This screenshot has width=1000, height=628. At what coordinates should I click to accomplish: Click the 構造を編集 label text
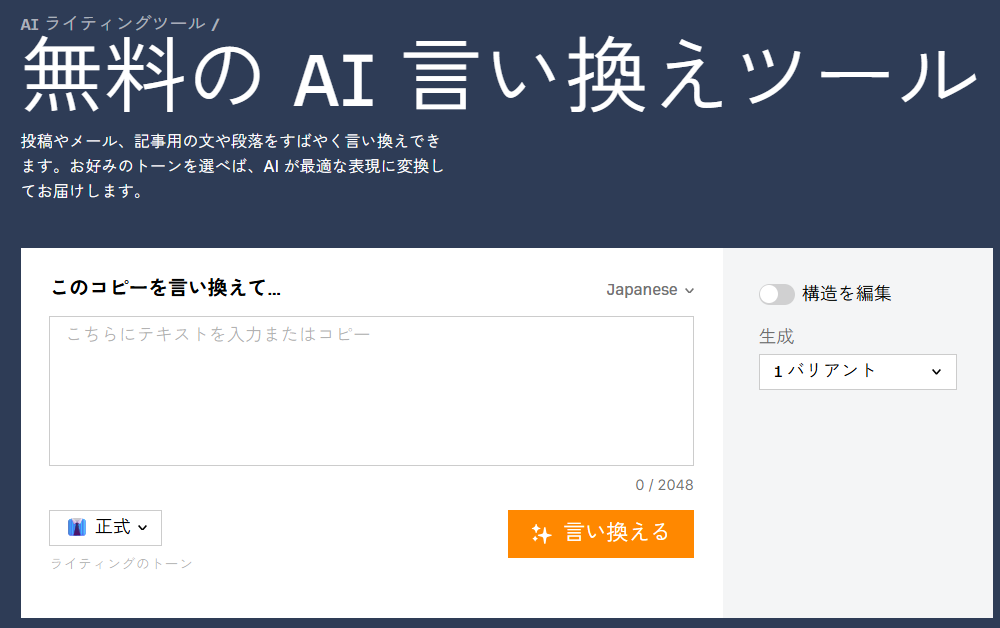(x=846, y=293)
